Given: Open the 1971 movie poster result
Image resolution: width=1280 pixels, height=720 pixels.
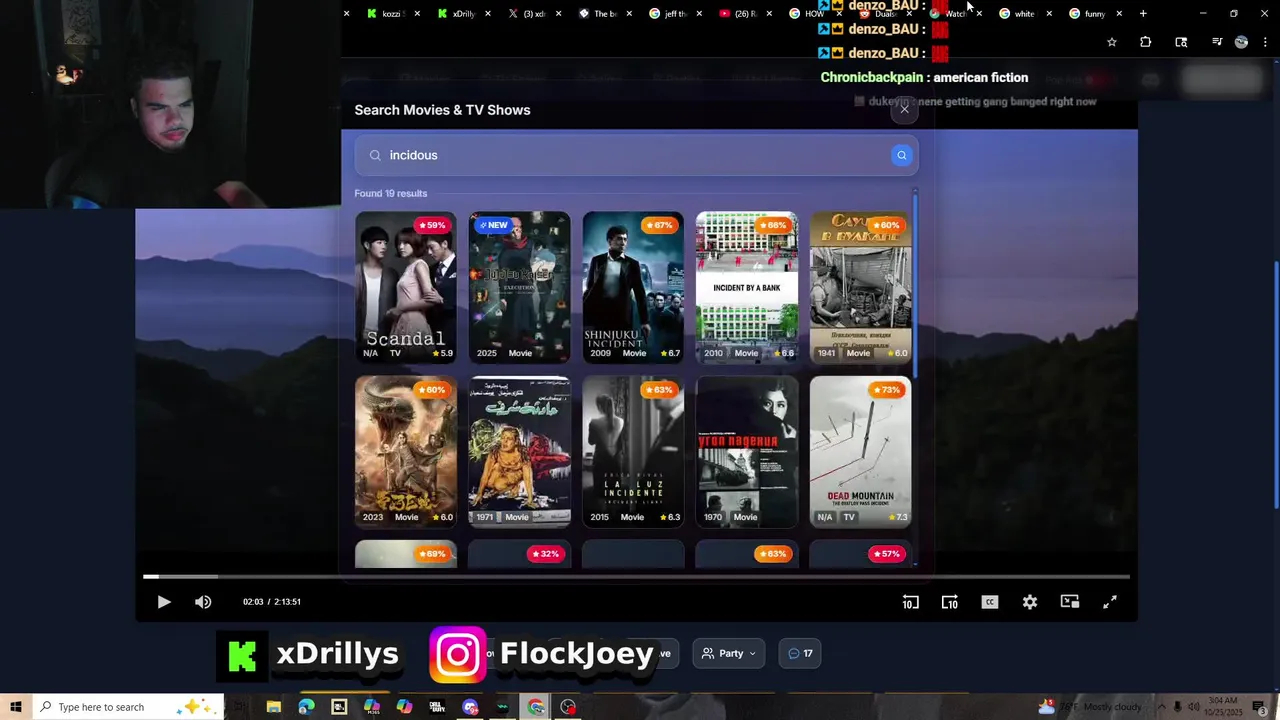Looking at the screenshot, I should [519, 451].
